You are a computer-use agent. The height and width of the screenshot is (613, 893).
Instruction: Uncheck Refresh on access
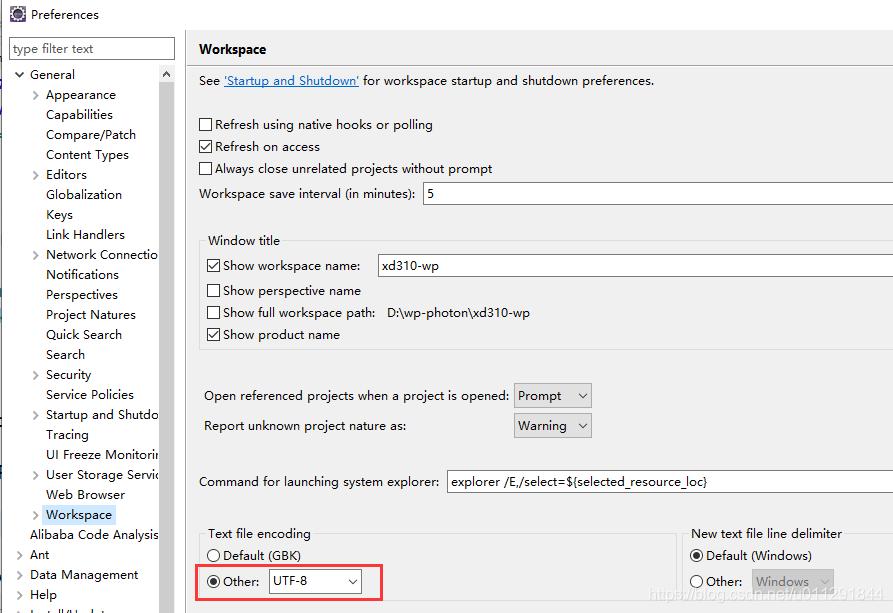tap(204, 146)
